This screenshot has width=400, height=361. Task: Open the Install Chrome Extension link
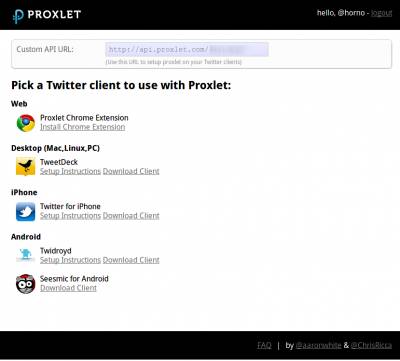[83, 127]
